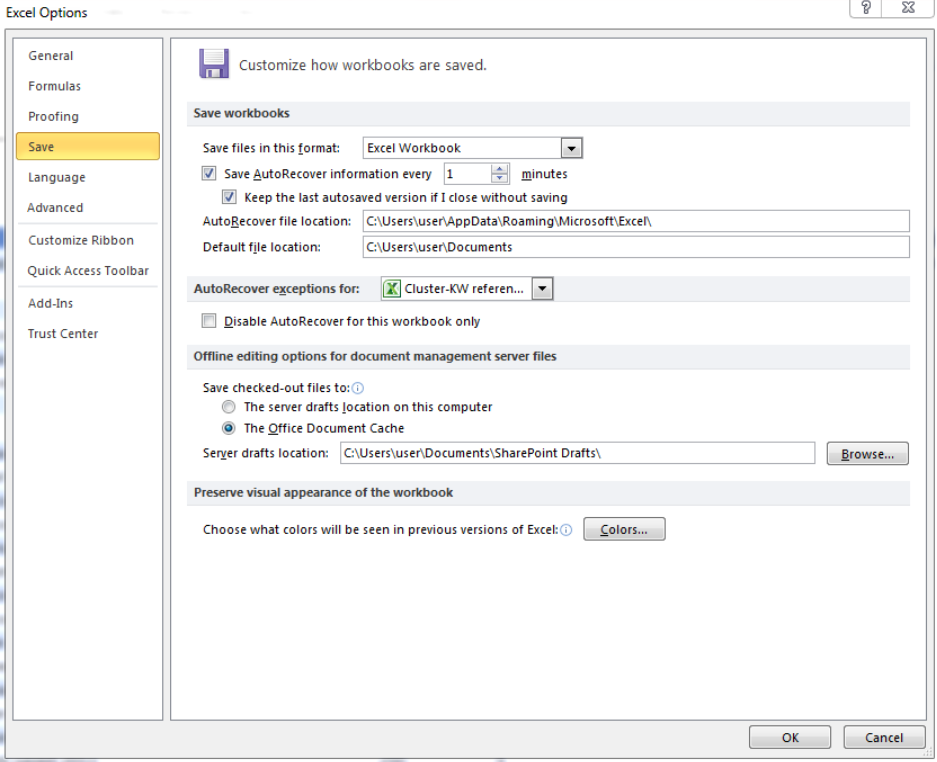The image size is (937, 762).
Task: Toggle Save AutoRecover information checkbox
Action: (x=209, y=173)
